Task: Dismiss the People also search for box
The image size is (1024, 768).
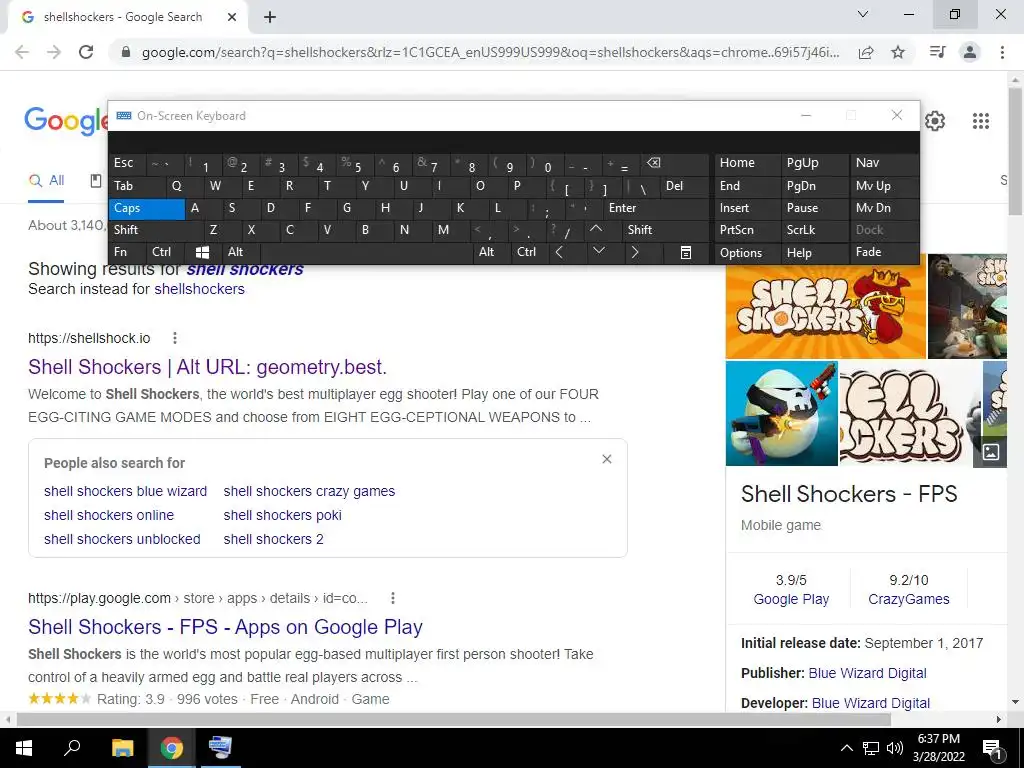Action: click(x=607, y=459)
